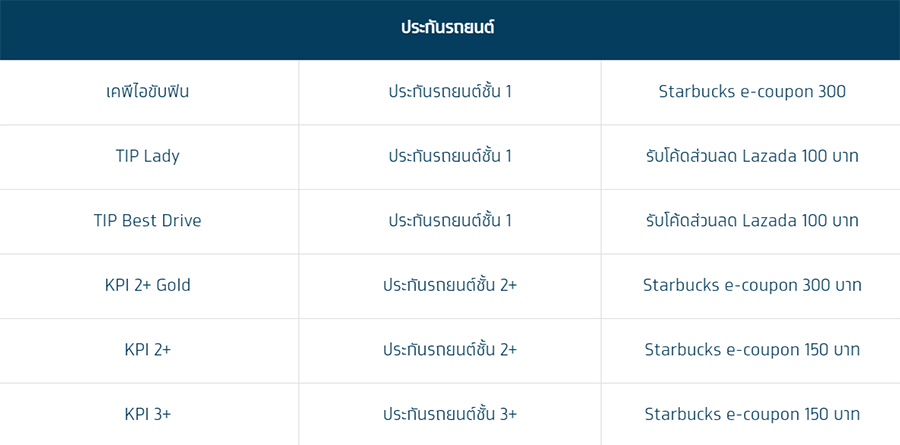Click ประกันรถยนต์ชั้น 2+ in the plain KPI 2+ row
Screen dimensions: 900x445
click(450, 350)
